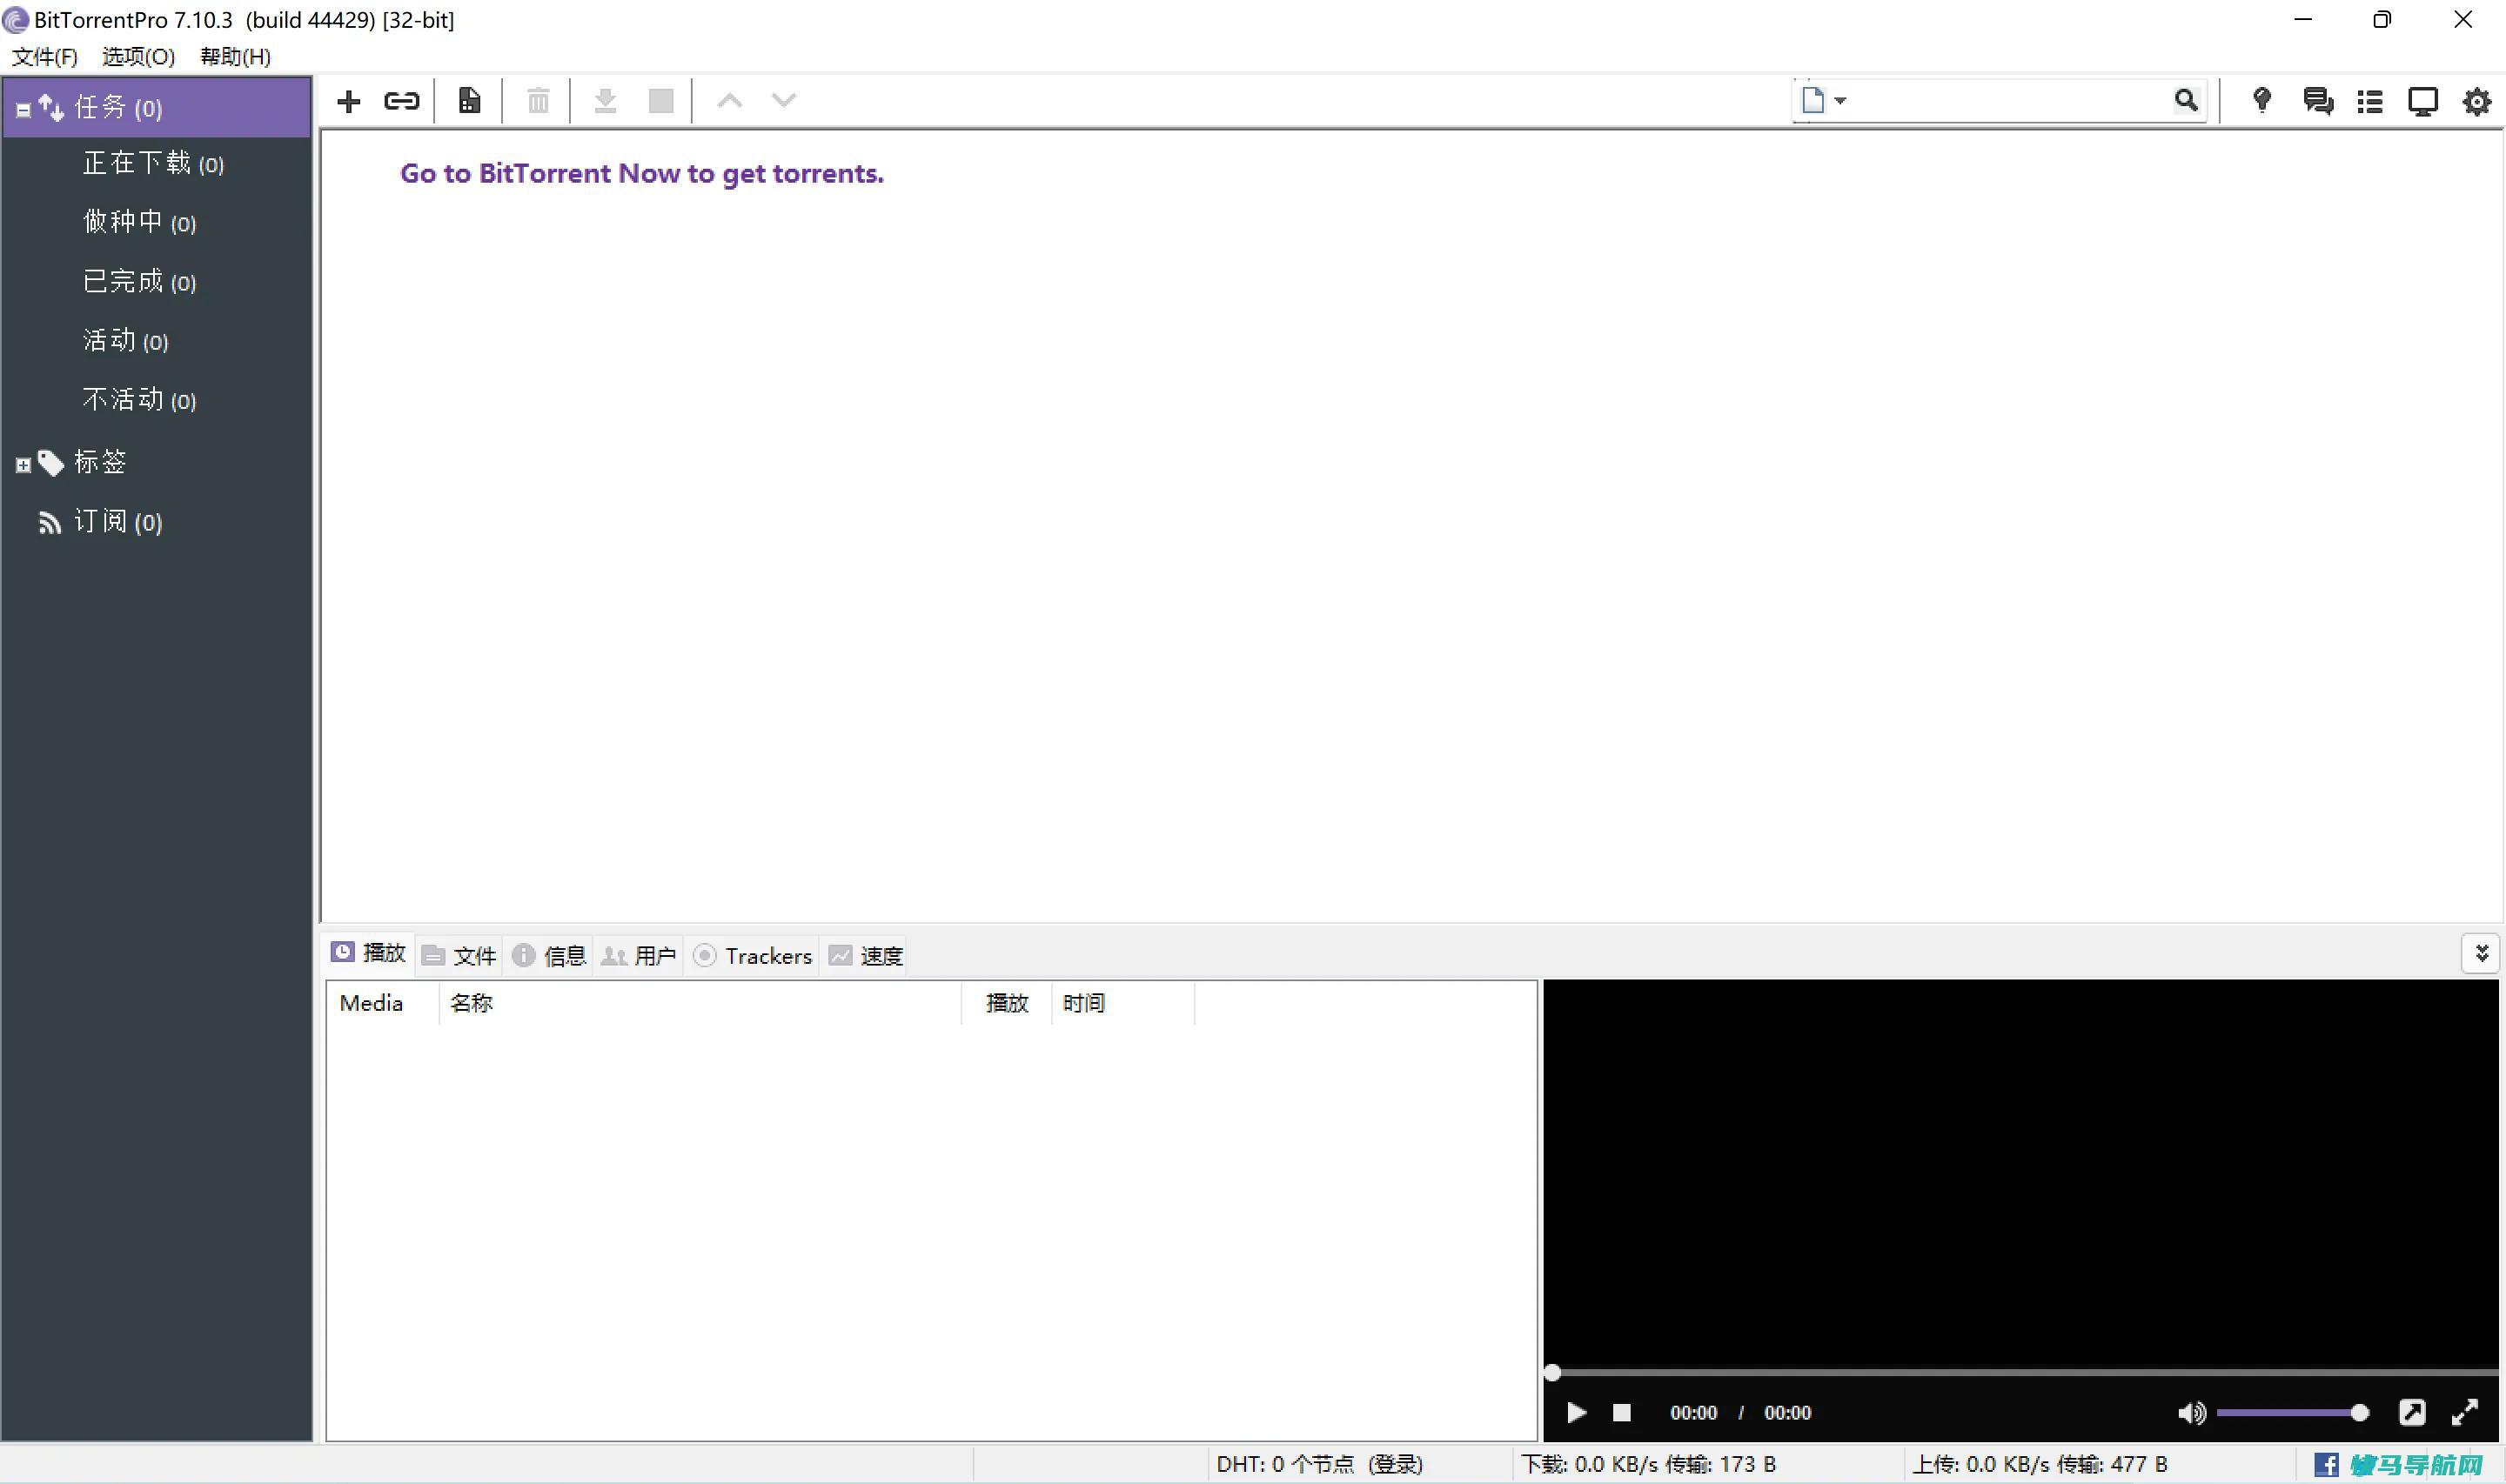Screen dimensions: 2506x1484
Task: Switch to the 播放 tab
Action: [x=368, y=953]
